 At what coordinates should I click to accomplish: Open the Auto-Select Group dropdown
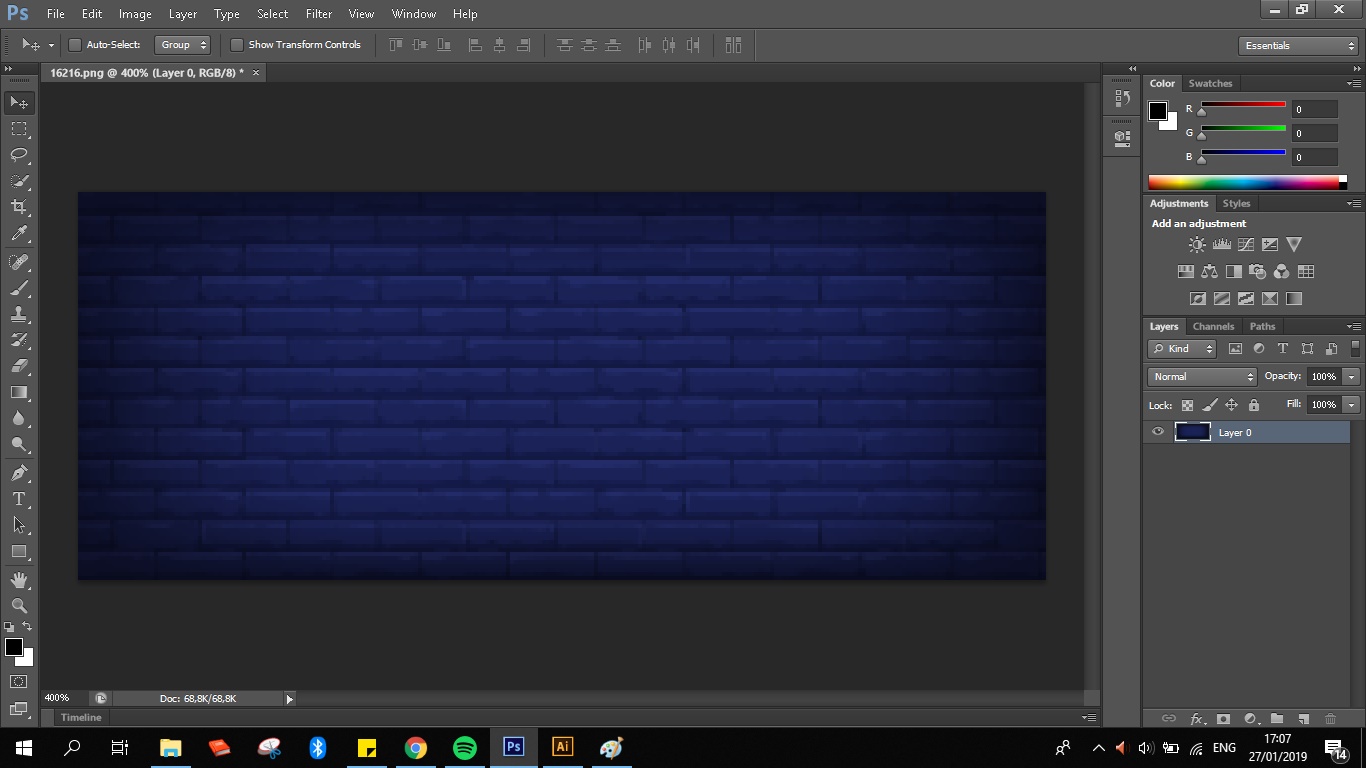point(183,45)
